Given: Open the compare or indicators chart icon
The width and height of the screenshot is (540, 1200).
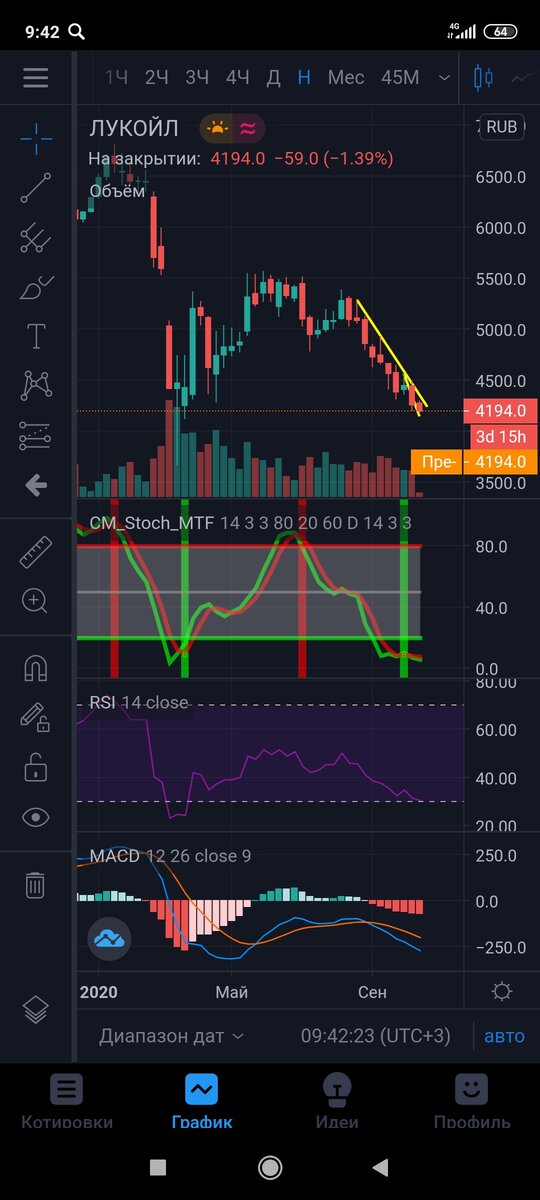Looking at the screenshot, I should point(524,77).
